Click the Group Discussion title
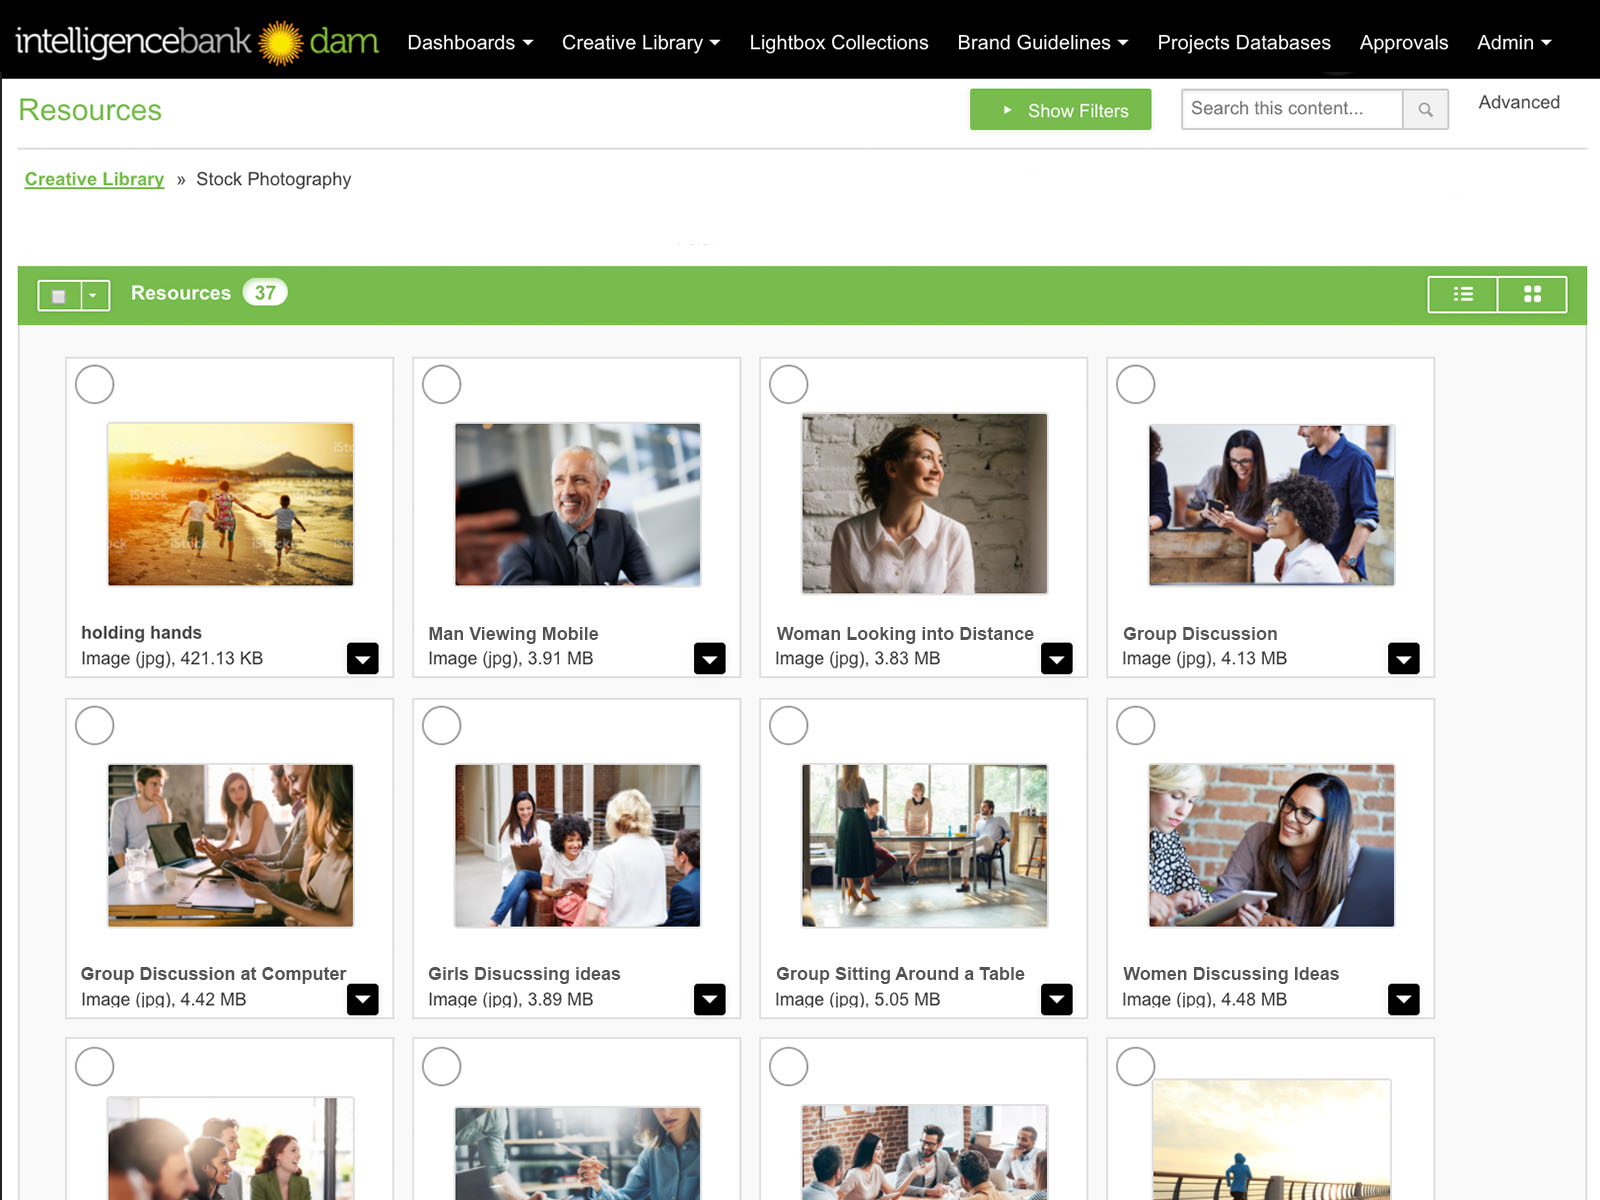The height and width of the screenshot is (1200, 1600). pos(1200,634)
